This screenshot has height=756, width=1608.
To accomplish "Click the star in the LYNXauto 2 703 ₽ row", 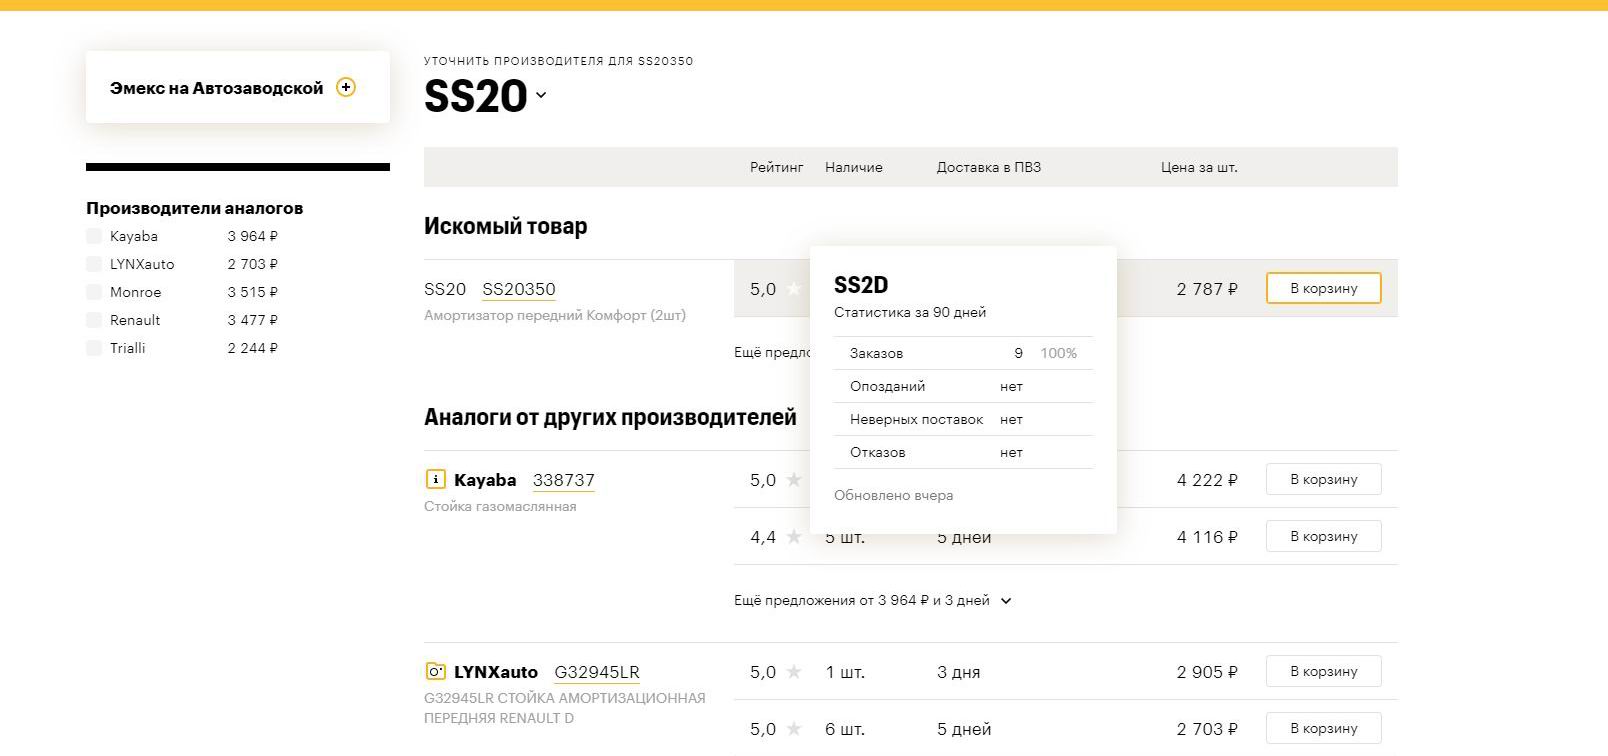I will (x=794, y=729).
